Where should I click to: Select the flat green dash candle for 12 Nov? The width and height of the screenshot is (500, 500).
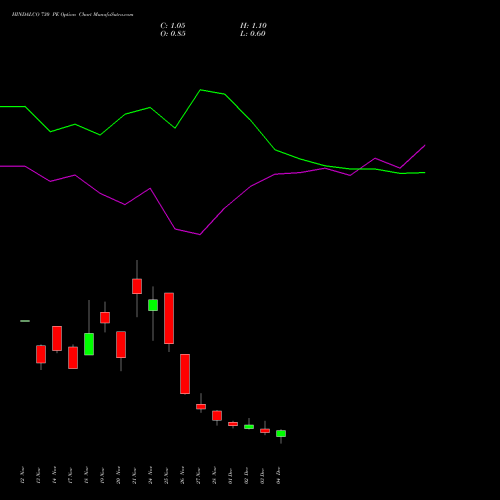[25, 321]
